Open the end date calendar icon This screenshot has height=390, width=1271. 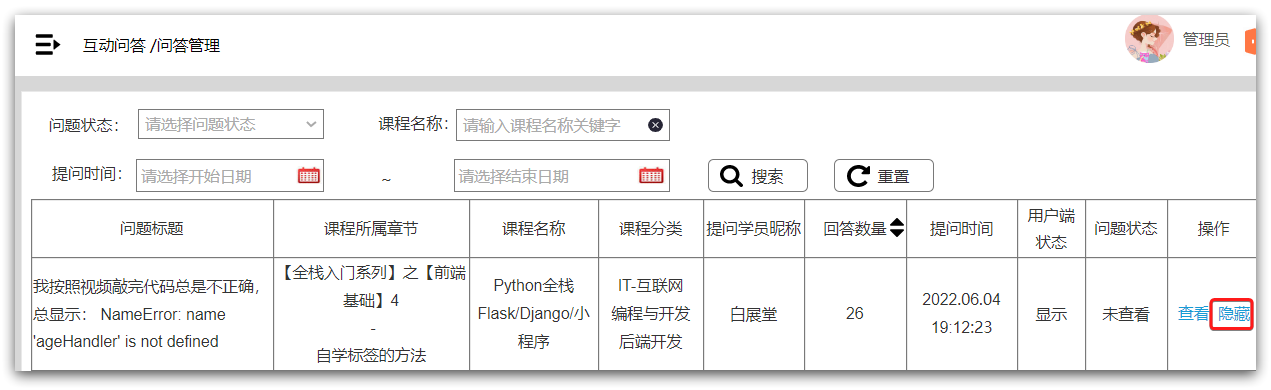click(651, 176)
